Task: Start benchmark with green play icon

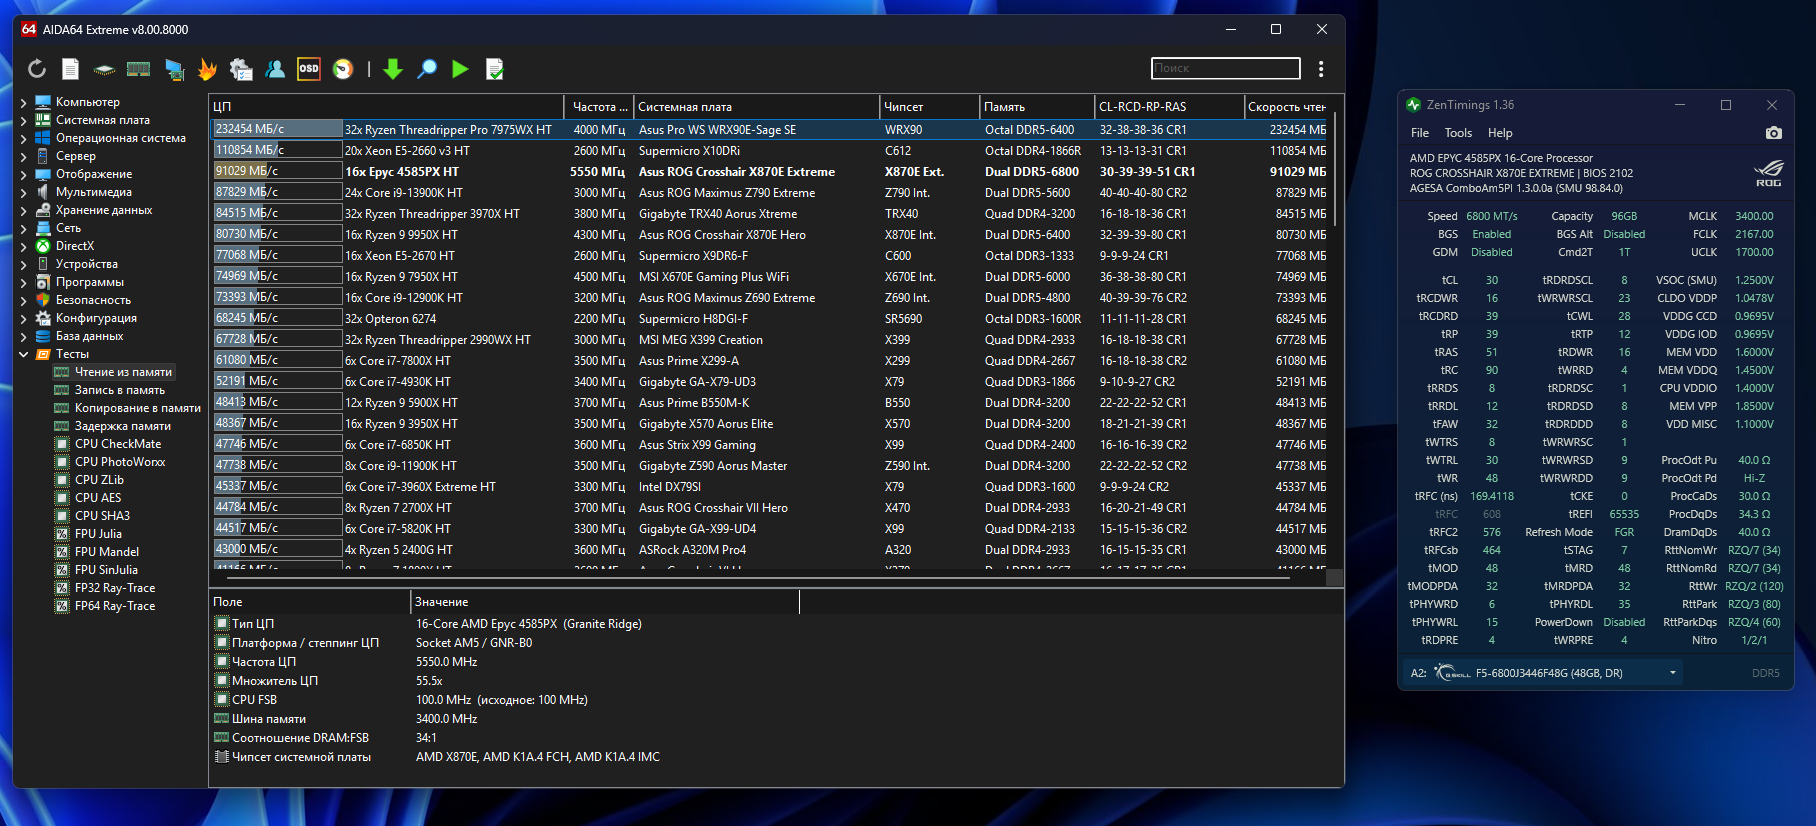Action: [x=460, y=69]
